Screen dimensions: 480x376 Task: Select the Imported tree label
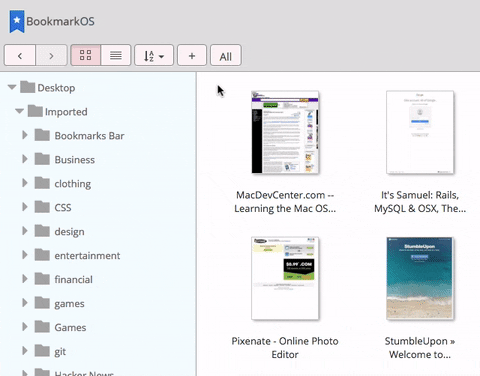pos(66,112)
